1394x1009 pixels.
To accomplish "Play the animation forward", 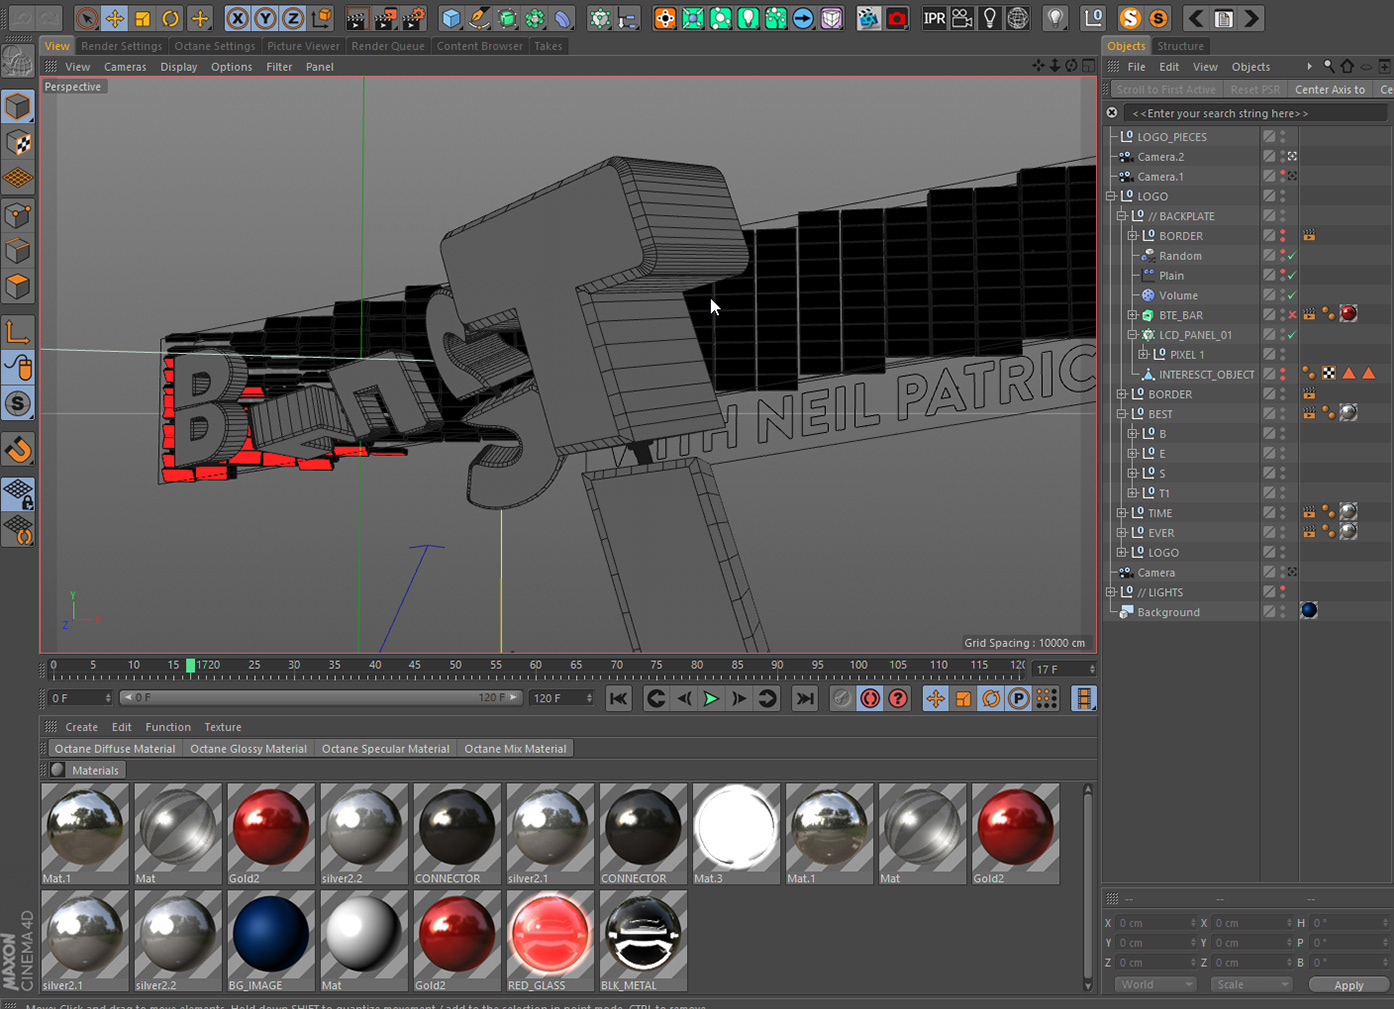I will [x=711, y=699].
